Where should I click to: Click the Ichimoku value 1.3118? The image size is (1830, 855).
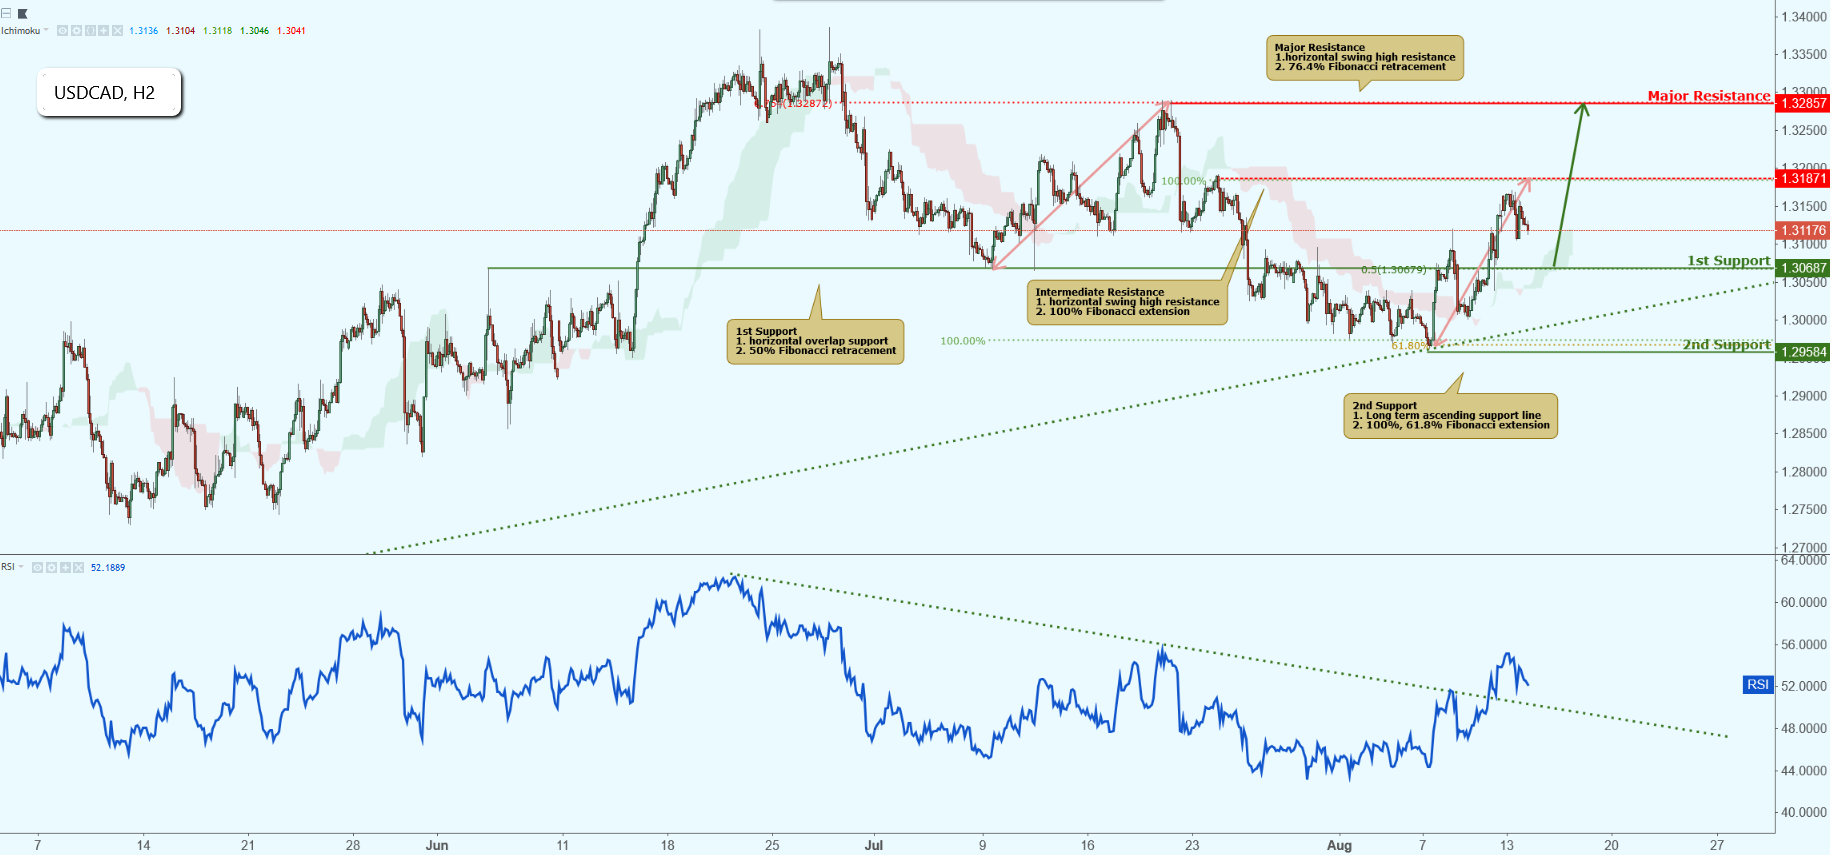217,31
